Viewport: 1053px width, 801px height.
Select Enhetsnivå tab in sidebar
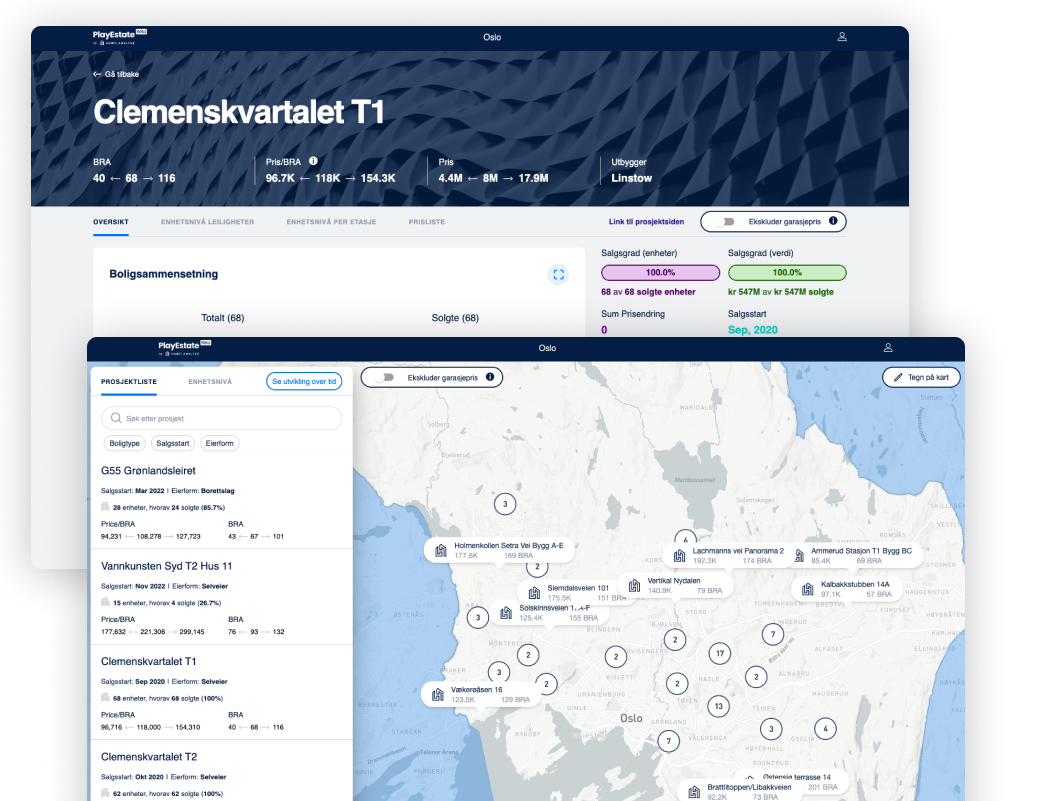210,381
